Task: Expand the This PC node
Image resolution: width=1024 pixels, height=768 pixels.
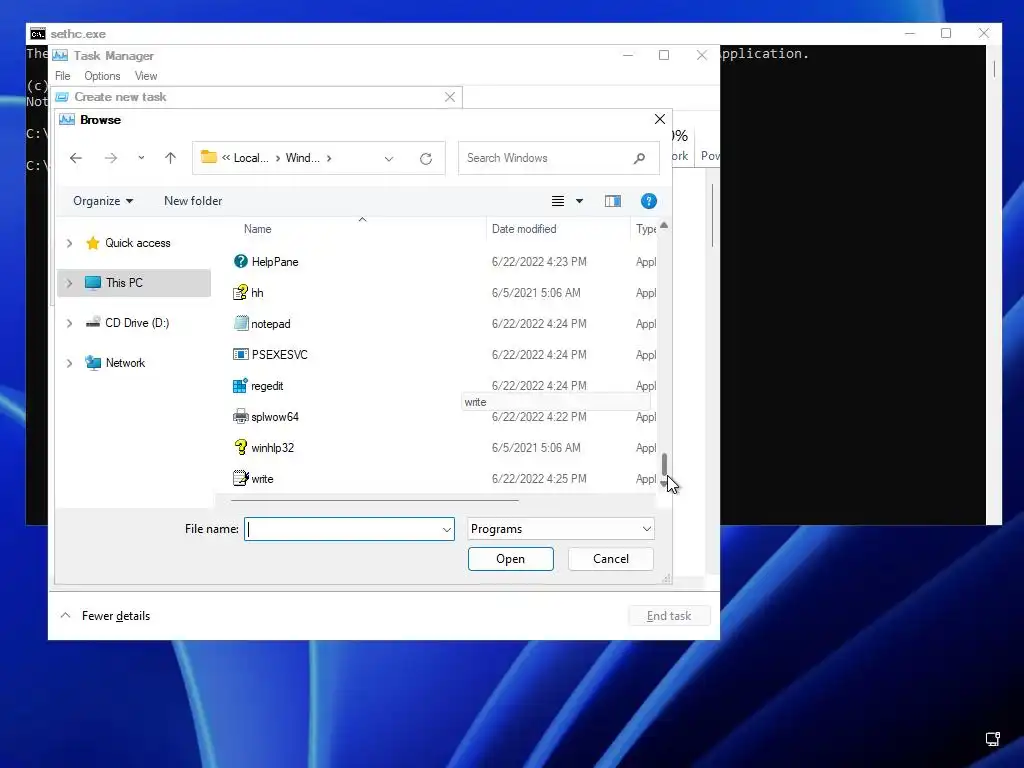Action: (x=69, y=283)
